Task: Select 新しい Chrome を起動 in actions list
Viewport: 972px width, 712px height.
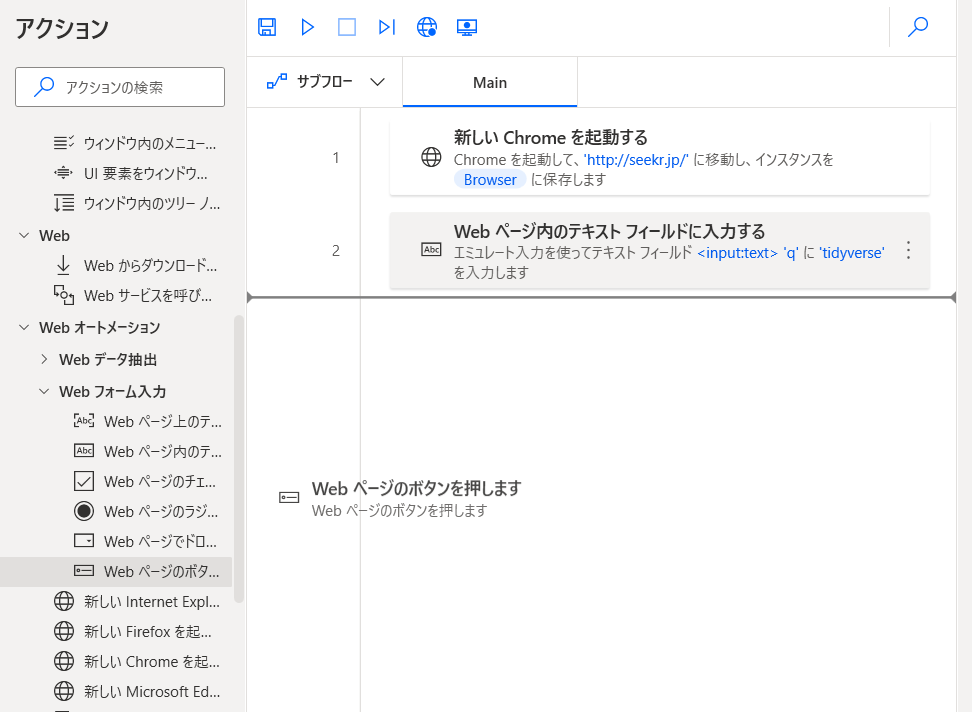Action: [x=135, y=662]
